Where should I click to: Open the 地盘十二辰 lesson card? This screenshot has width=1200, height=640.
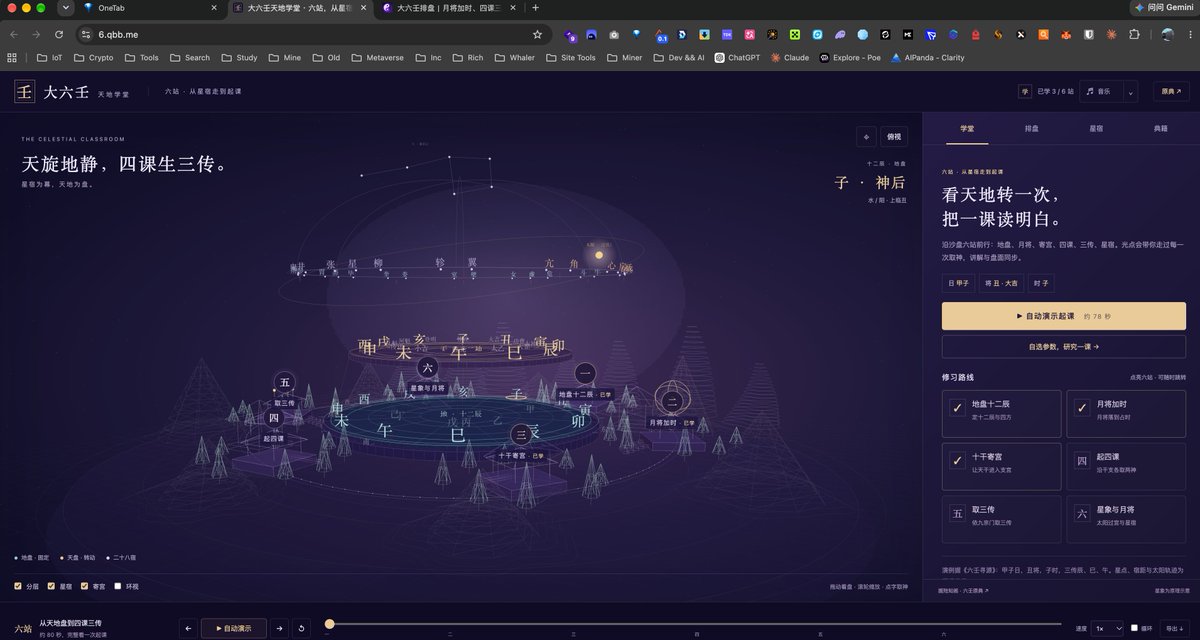click(1002, 413)
